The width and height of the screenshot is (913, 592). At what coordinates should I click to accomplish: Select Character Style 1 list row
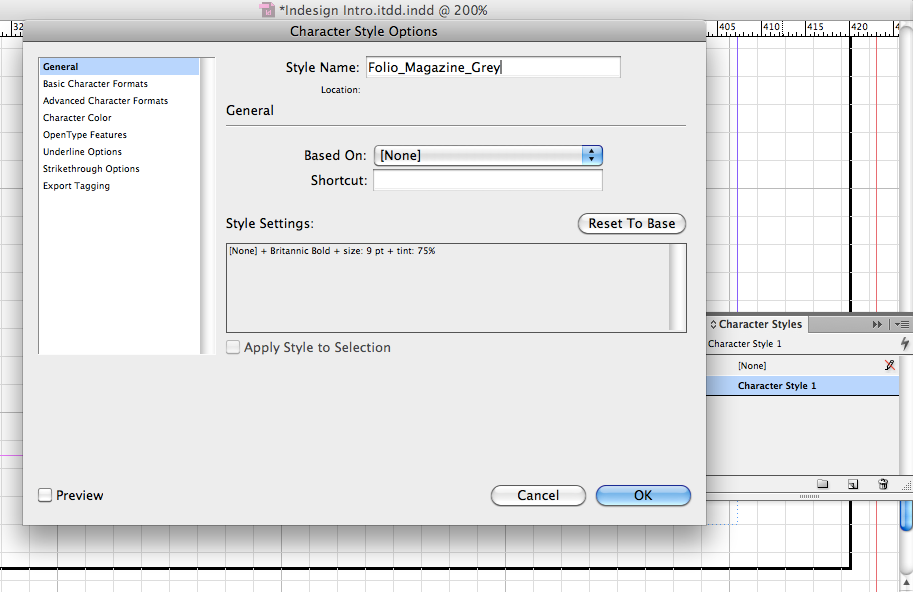802,385
